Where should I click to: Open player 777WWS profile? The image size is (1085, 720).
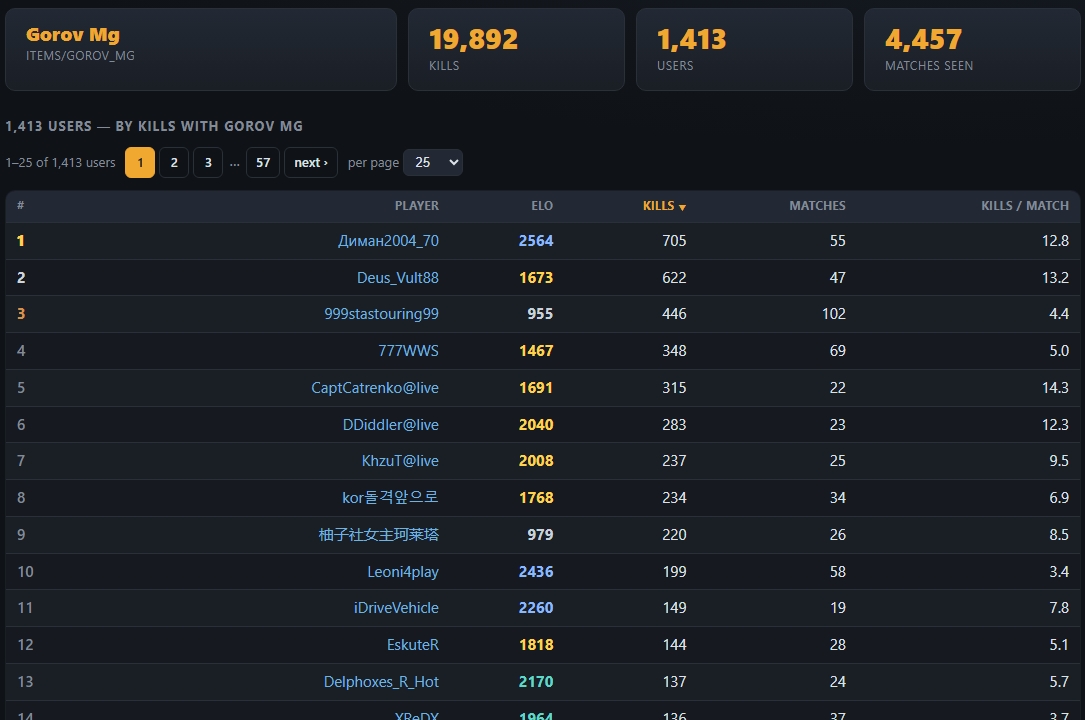[x=408, y=351]
